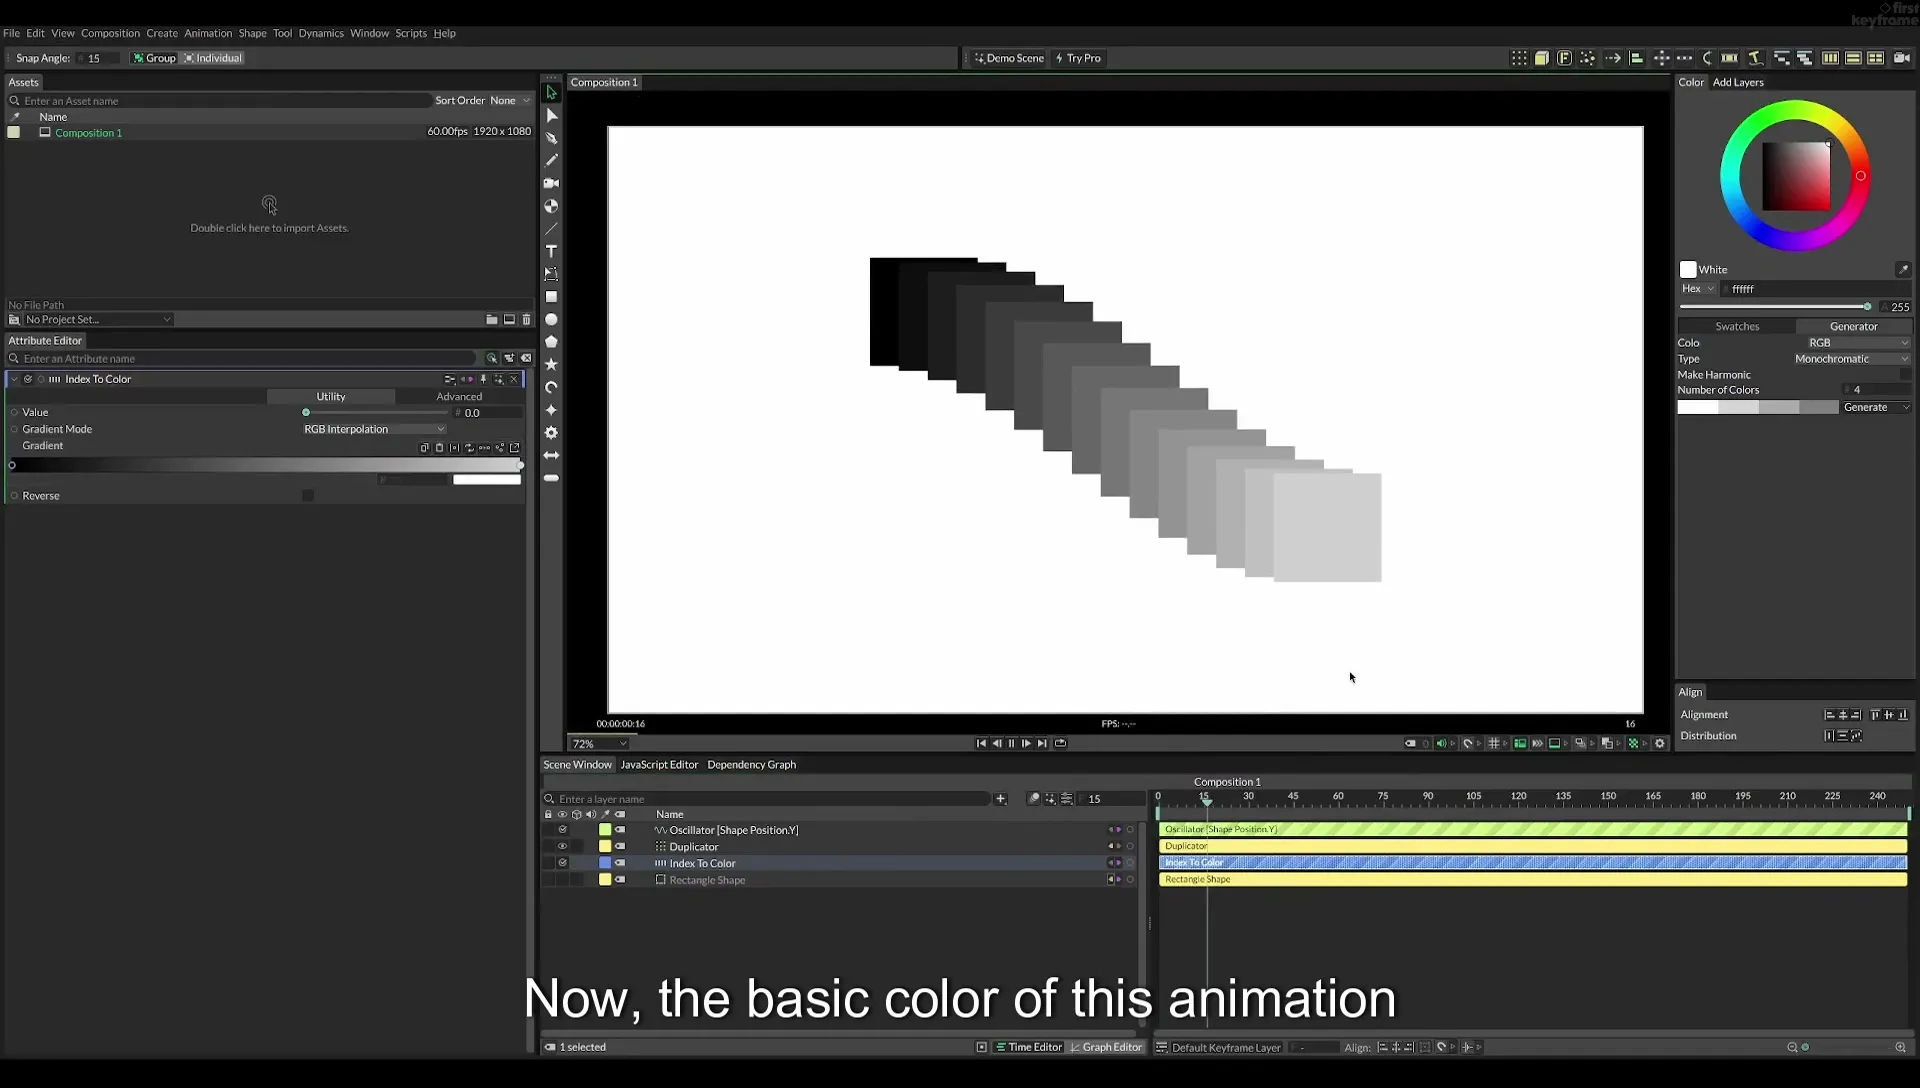The width and height of the screenshot is (1920, 1088).
Task: Toggle the Reverse checkbox
Action: pos(308,496)
